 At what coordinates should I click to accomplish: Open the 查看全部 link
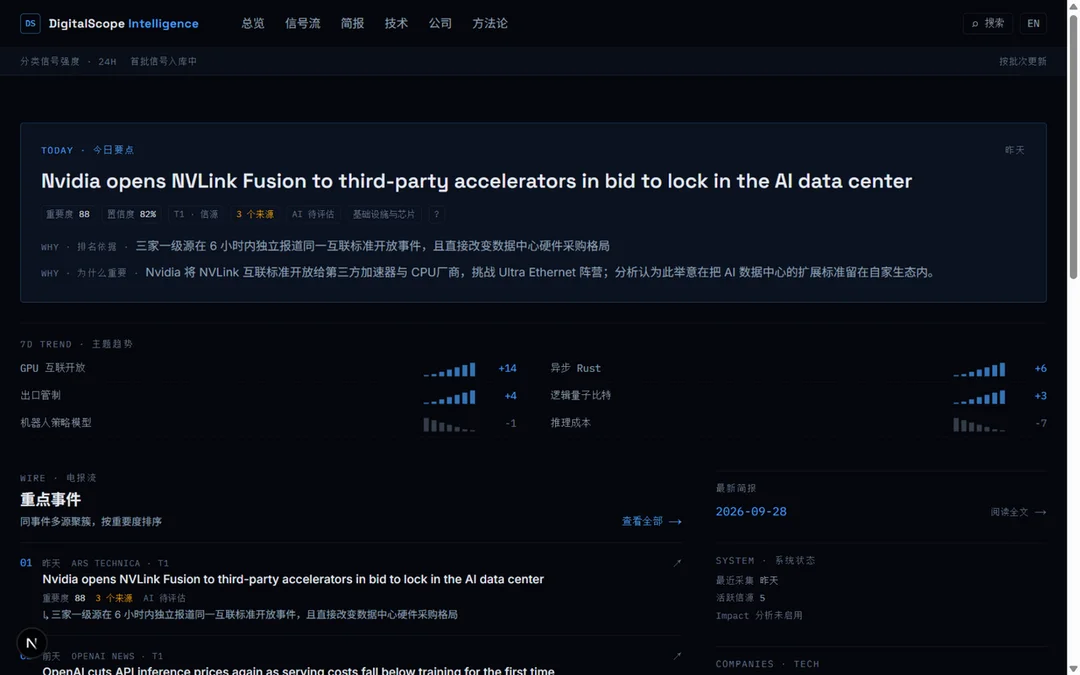coord(652,521)
